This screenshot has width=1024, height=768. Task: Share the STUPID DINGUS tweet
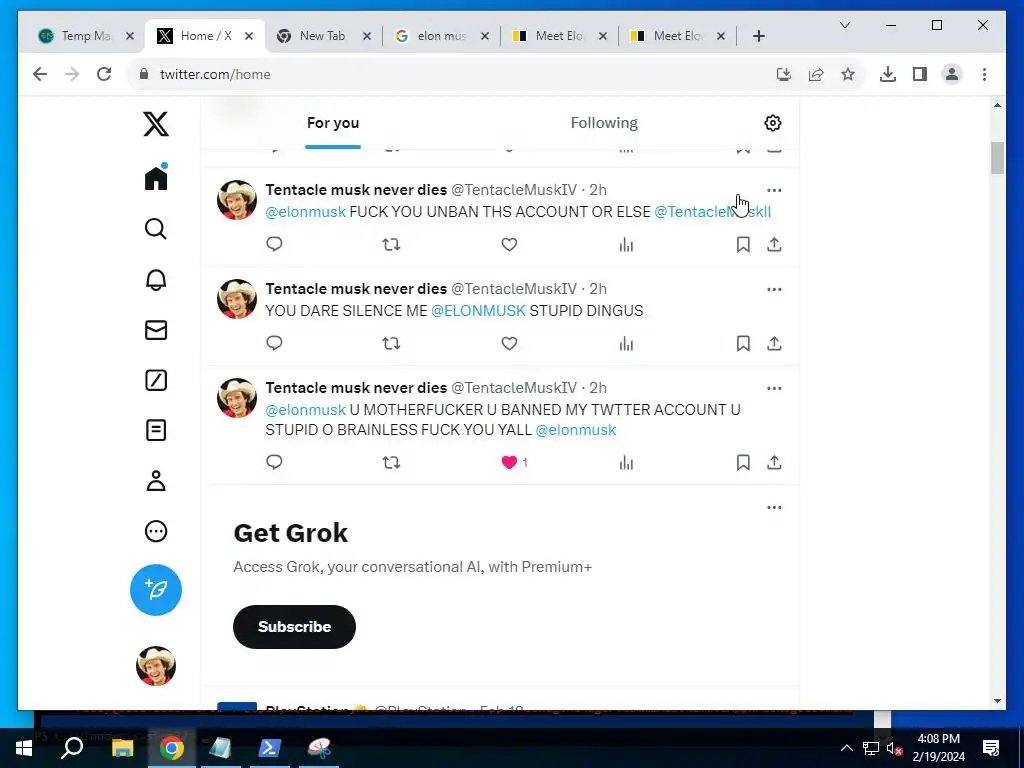tap(774, 344)
